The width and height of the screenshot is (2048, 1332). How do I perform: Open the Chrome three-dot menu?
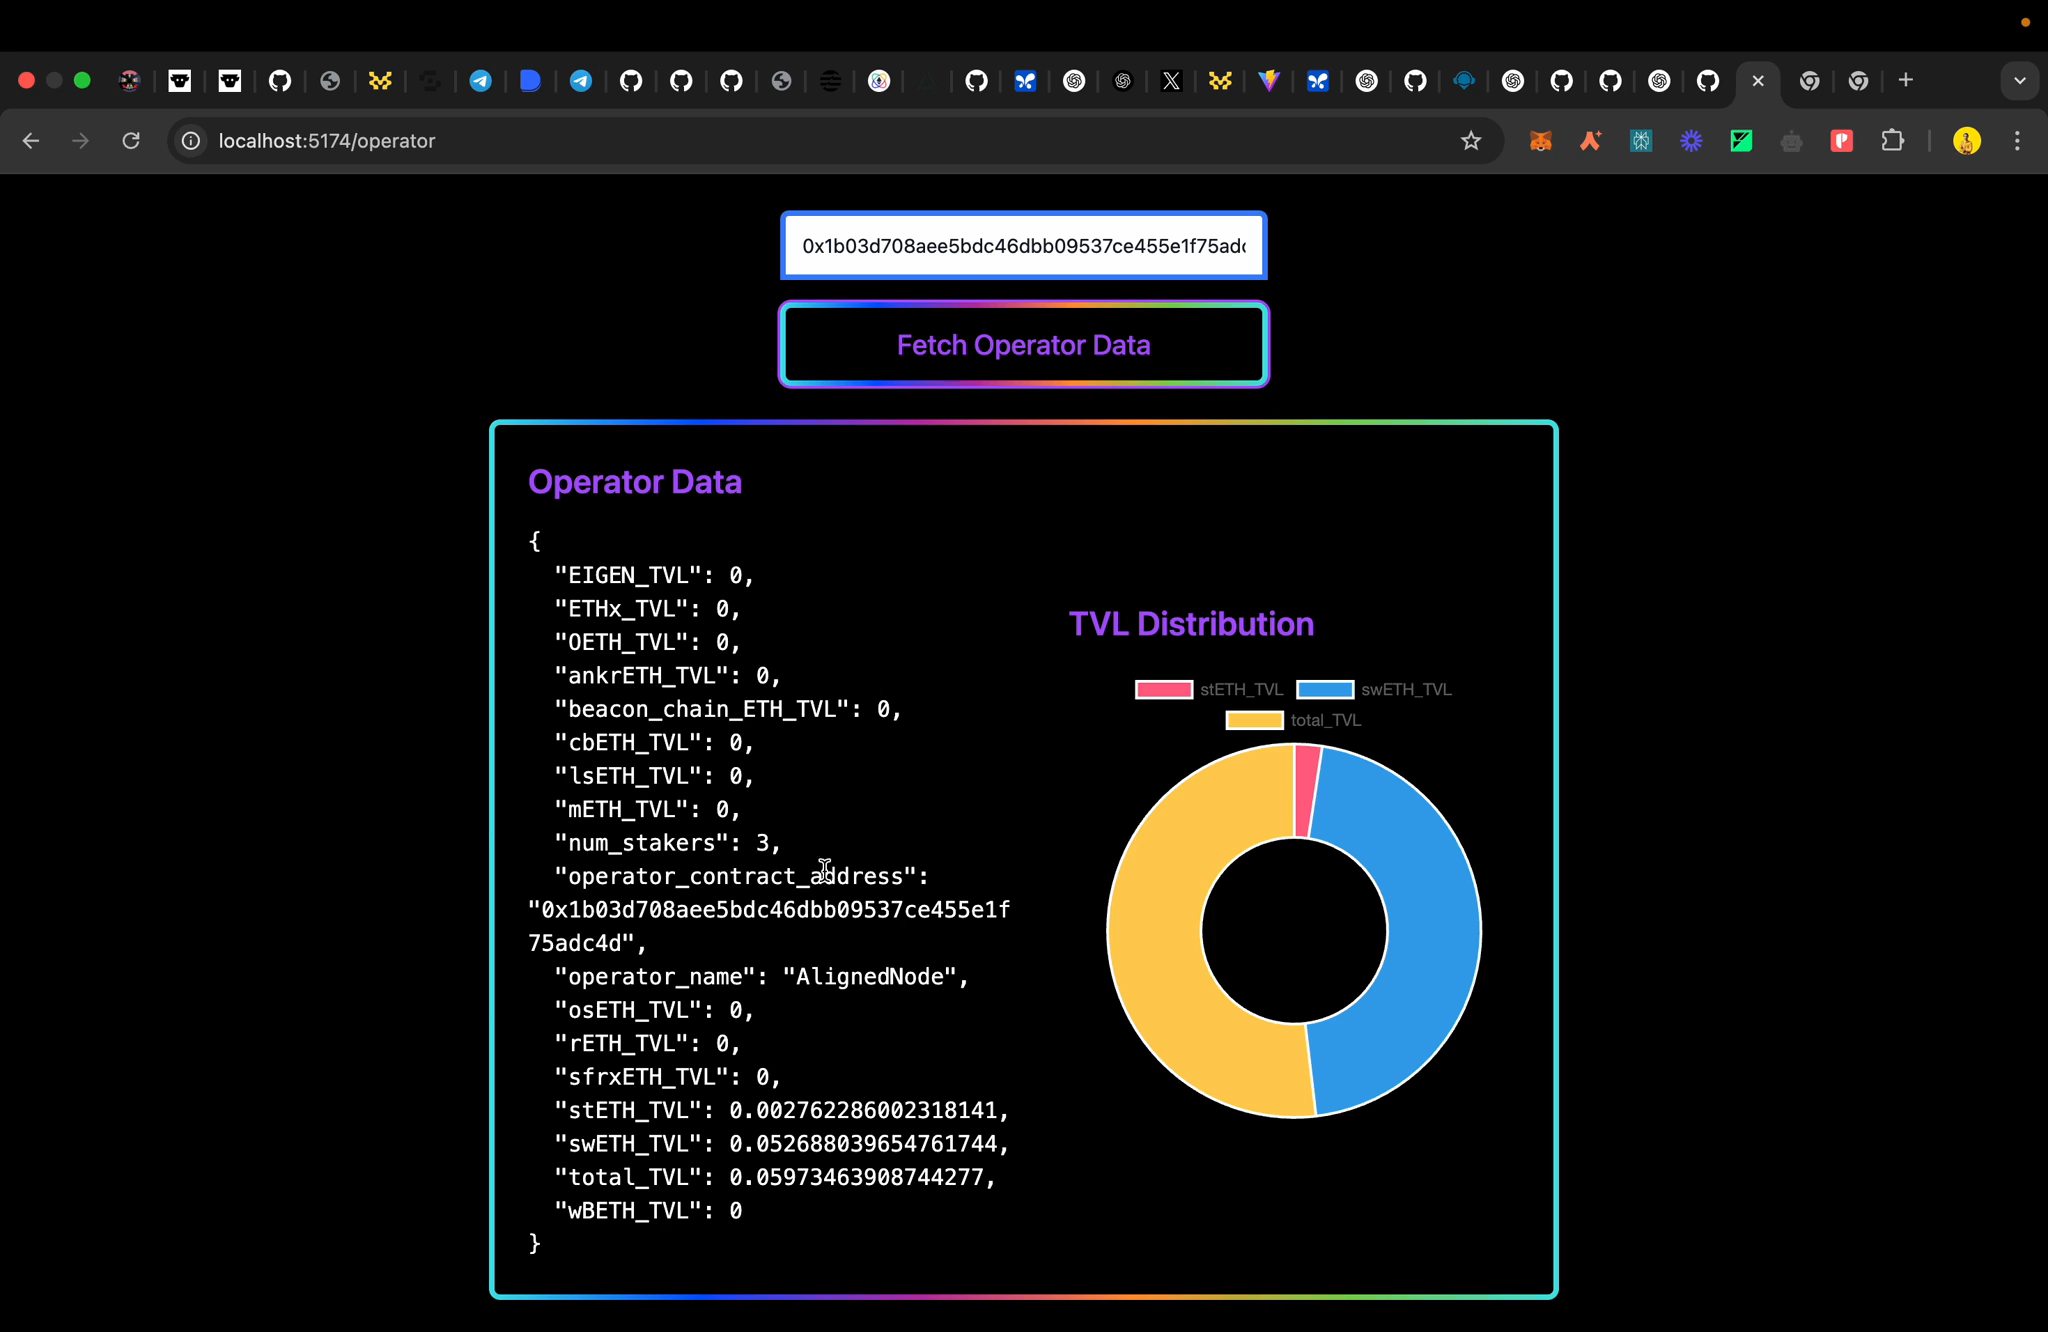[x=2017, y=141]
